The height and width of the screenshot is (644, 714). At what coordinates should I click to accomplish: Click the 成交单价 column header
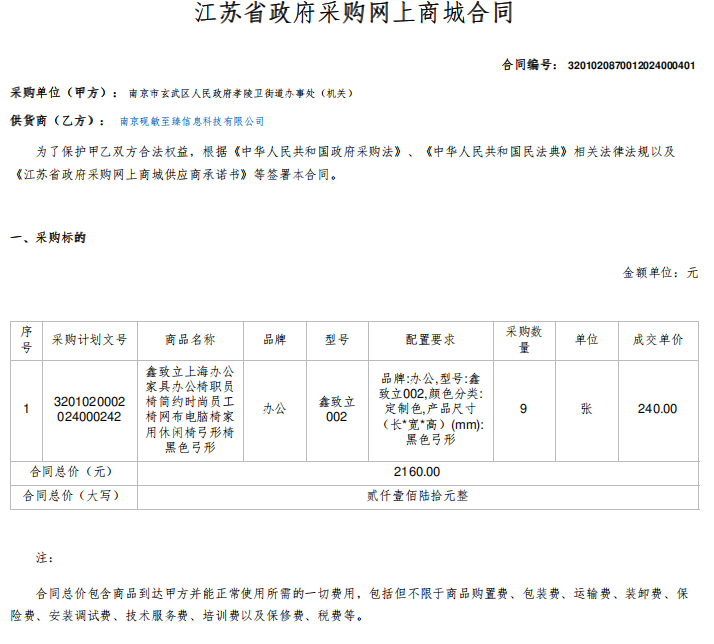pos(657,340)
